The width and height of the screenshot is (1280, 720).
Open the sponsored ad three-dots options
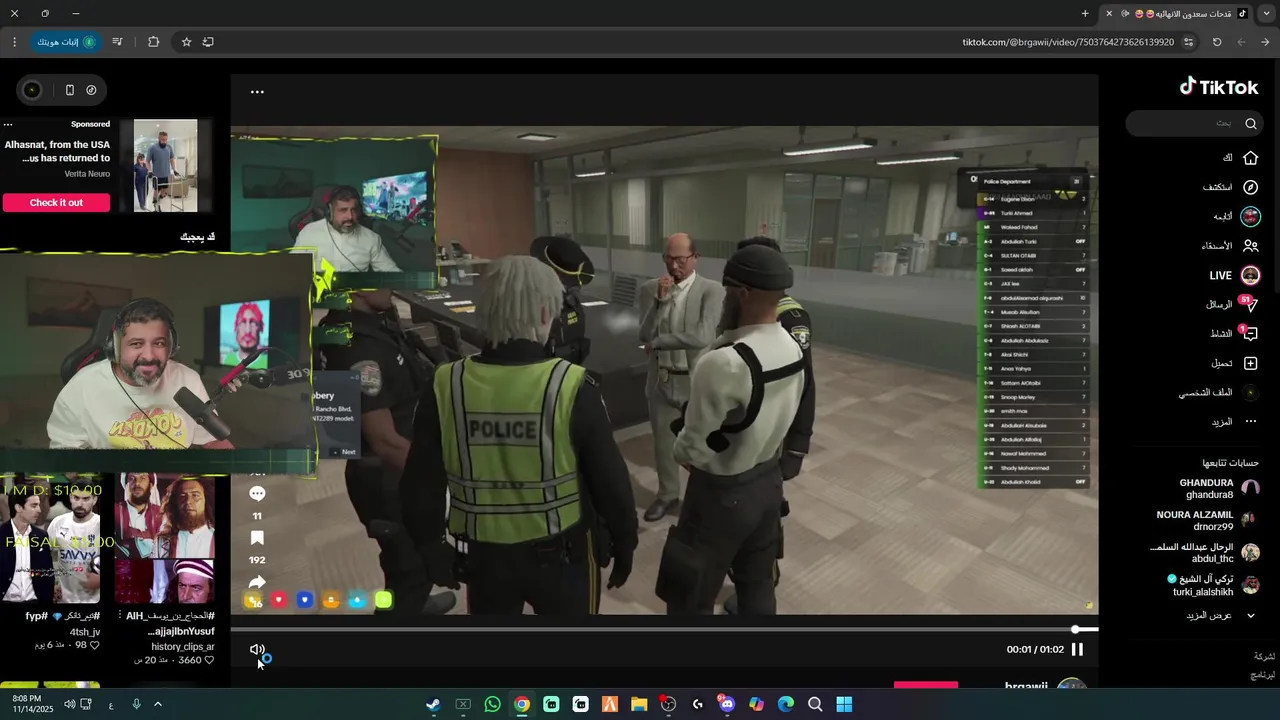pos(8,125)
